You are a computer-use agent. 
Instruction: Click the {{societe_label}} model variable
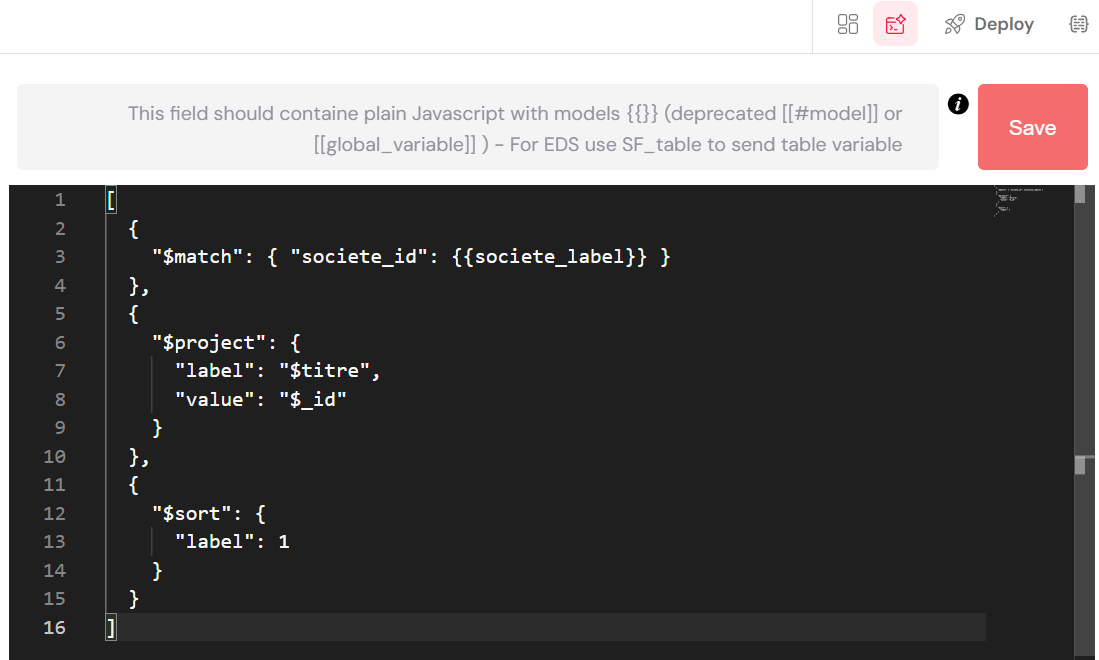click(549, 257)
